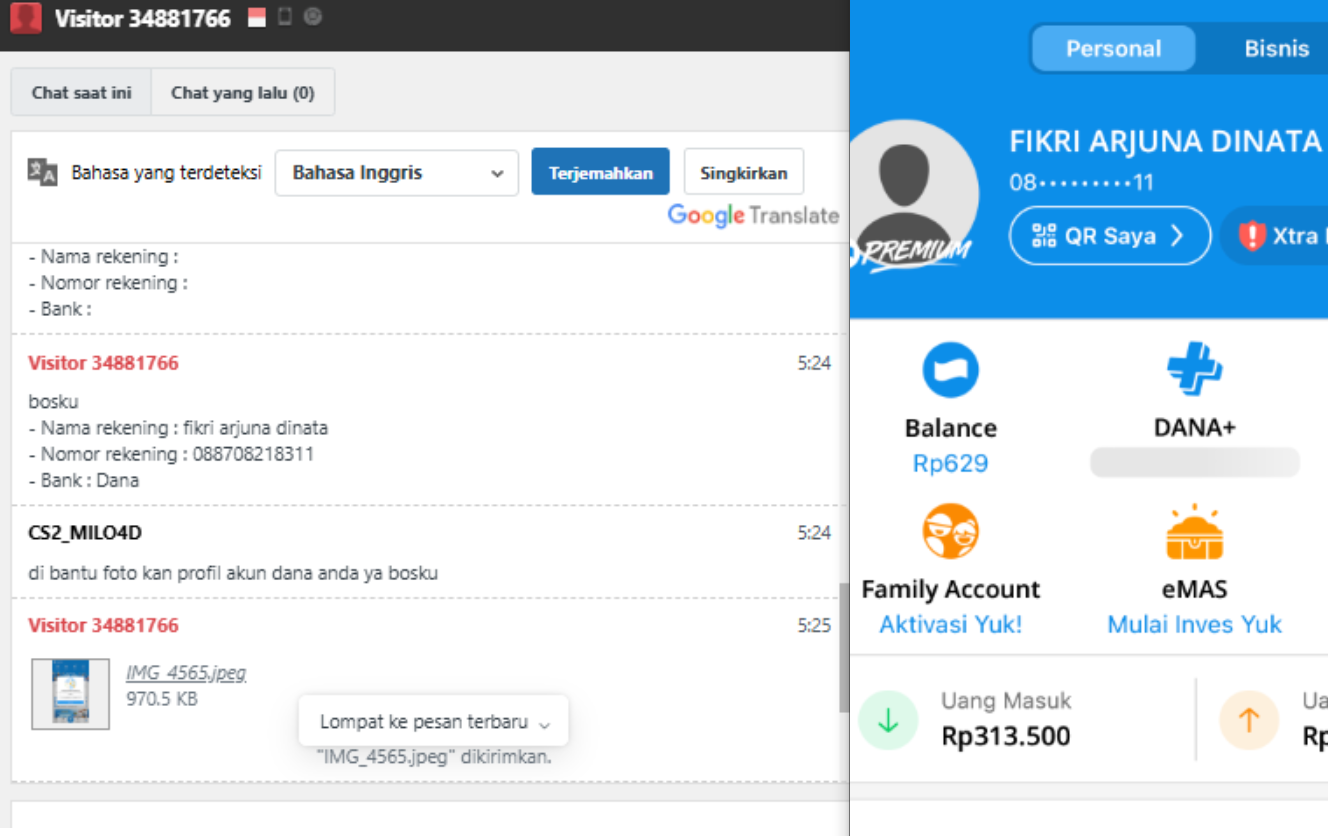Select the Bisnis tab in DANA

coord(1276,48)
